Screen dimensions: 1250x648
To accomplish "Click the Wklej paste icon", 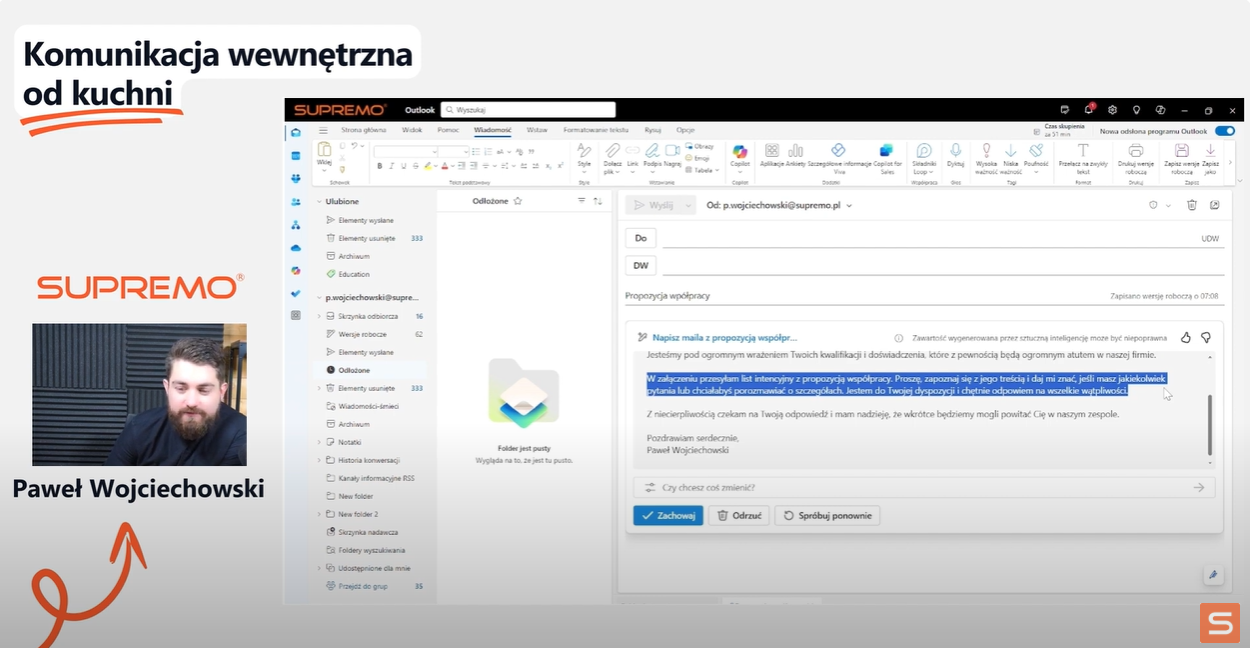I will pos(324,149).
